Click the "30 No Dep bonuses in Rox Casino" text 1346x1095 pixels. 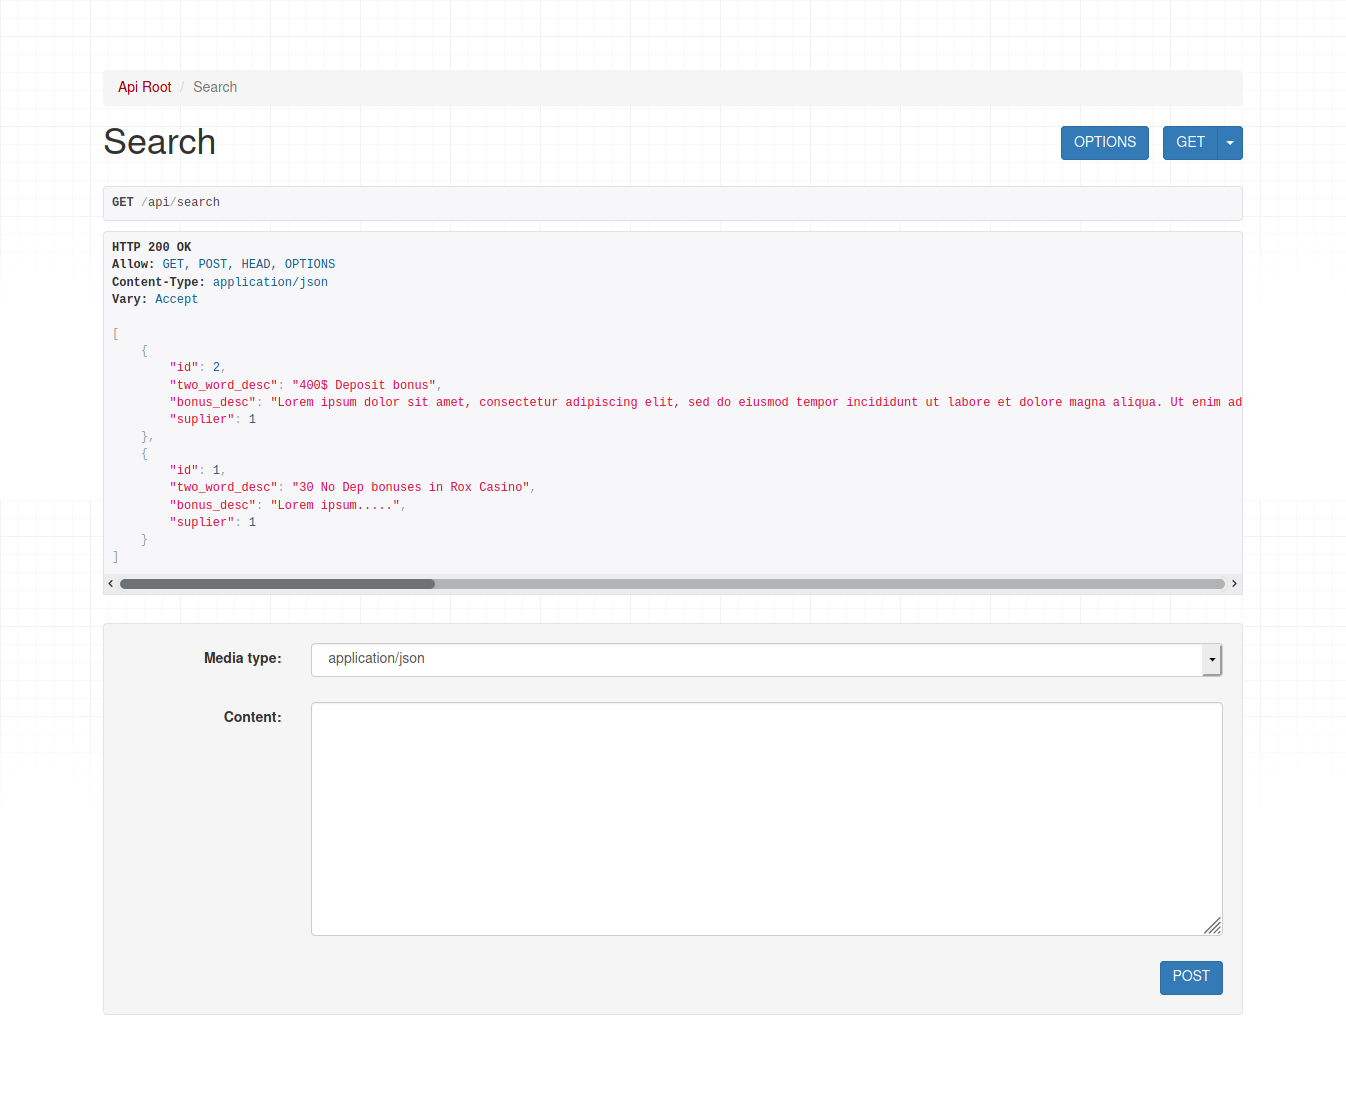point(411,487)
